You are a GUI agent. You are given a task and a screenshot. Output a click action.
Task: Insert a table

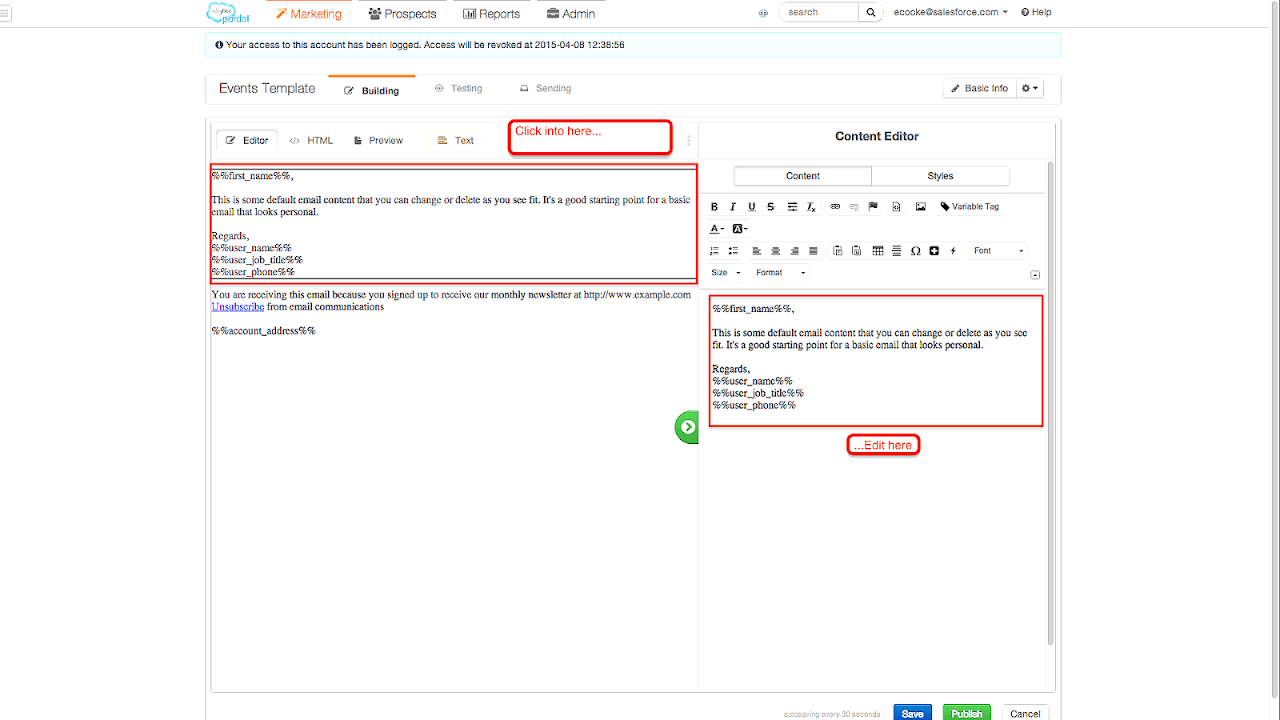(878, 251)
